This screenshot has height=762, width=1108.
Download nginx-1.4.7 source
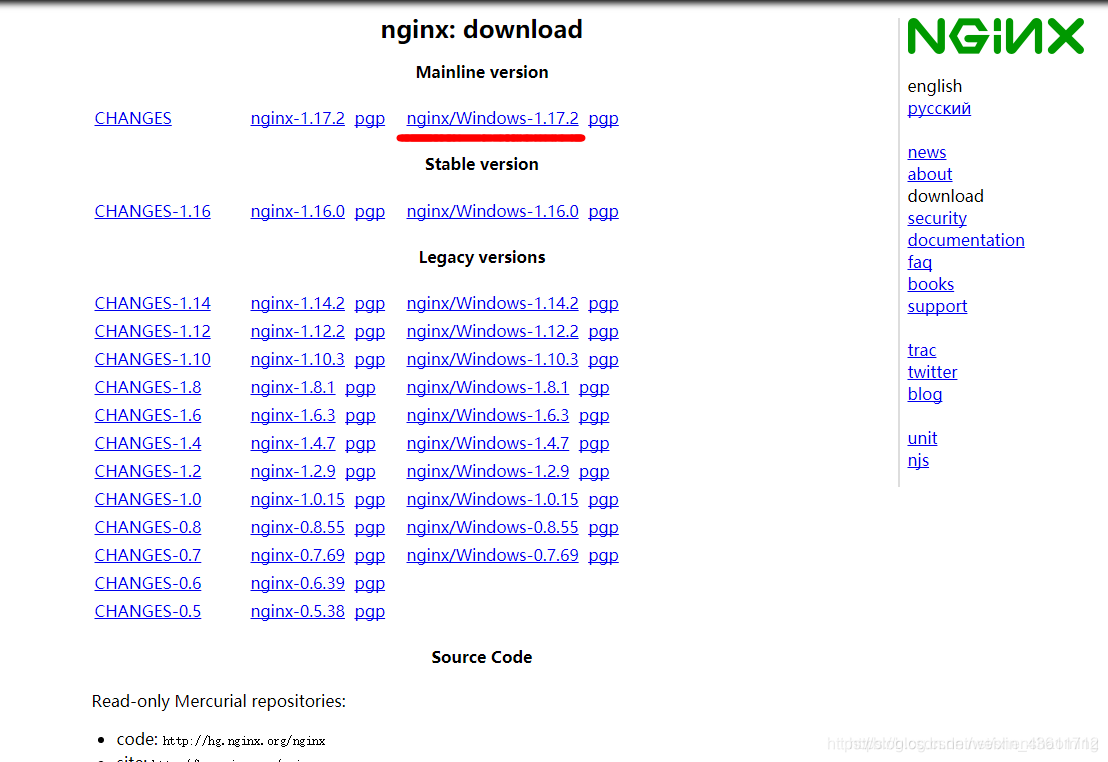[293, 443]
